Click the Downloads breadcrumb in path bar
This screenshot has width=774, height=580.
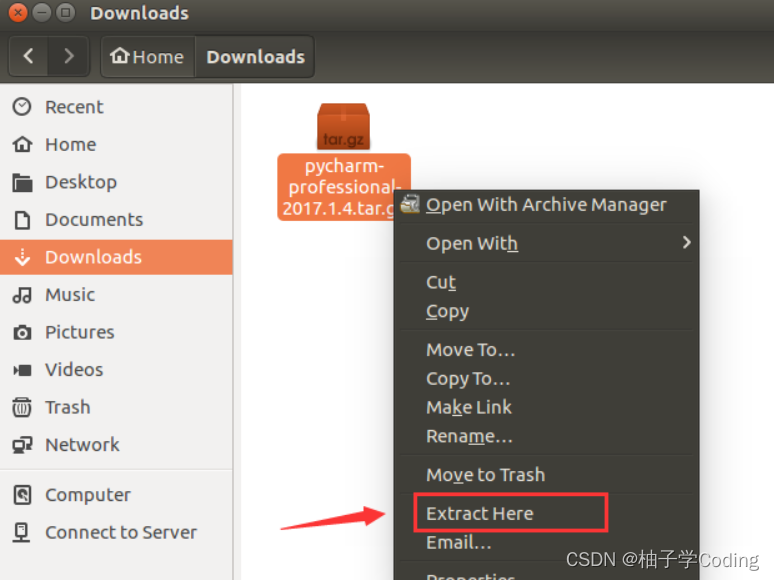[255, 56]
